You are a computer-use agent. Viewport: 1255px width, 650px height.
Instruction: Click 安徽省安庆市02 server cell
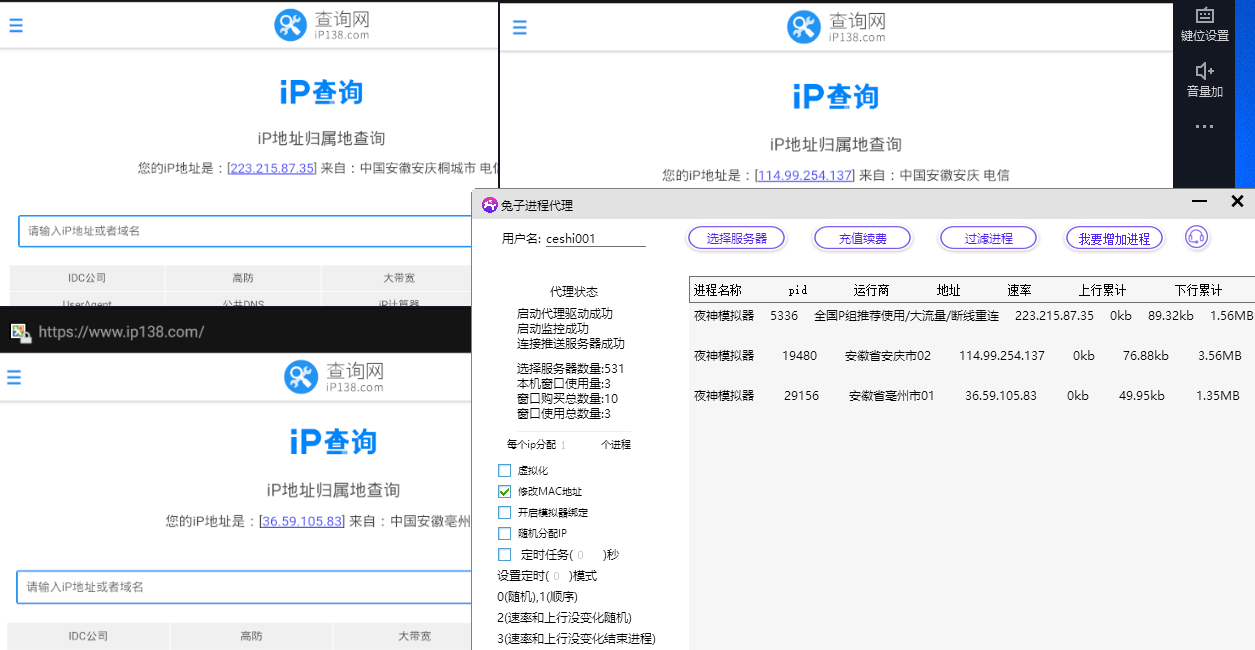click(x=888, y=355)
